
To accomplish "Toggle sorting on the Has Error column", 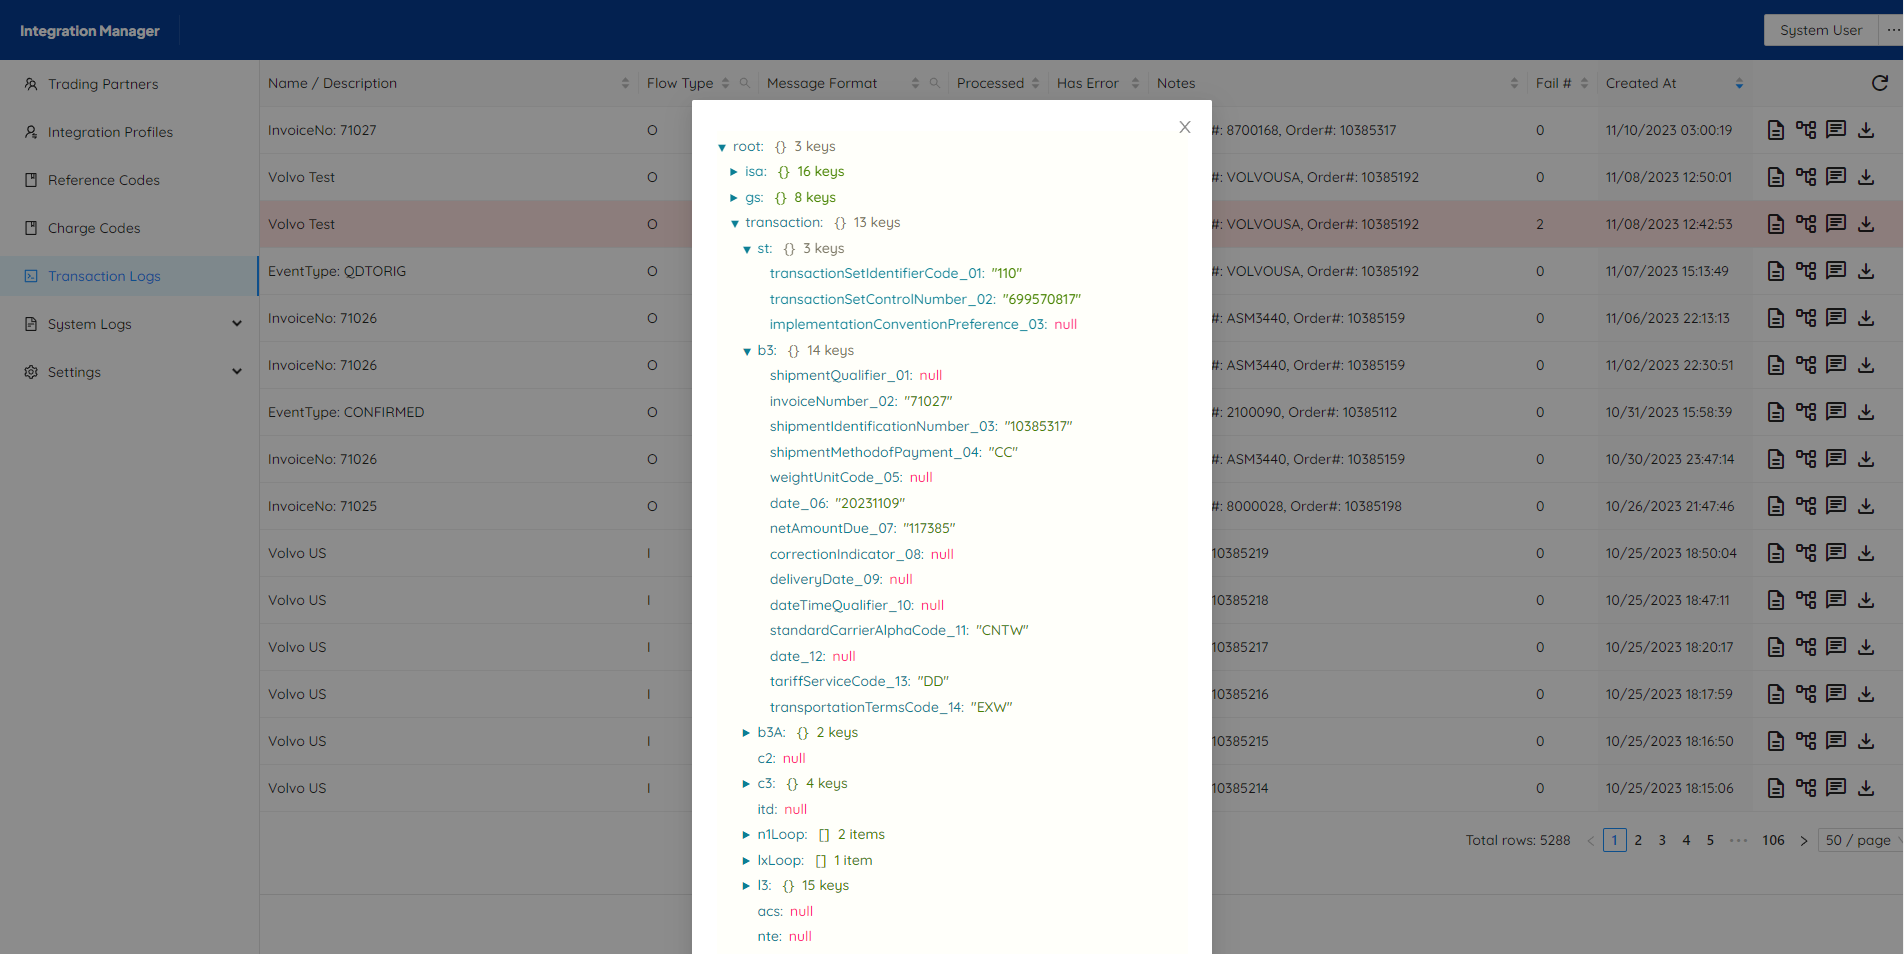I will coord(1134,83).
